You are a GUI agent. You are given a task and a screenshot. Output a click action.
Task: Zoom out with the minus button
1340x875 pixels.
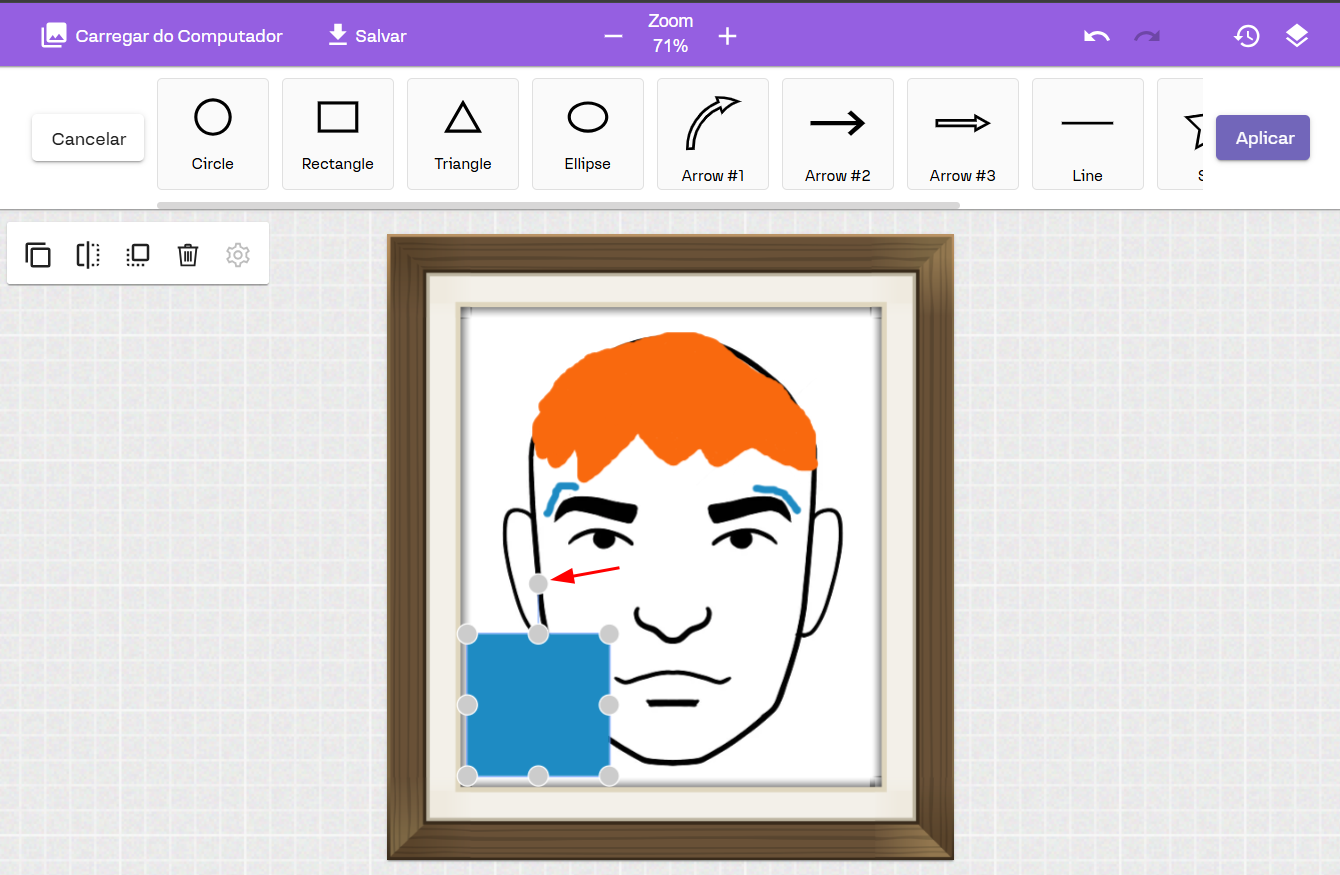(x=613, y=37)
